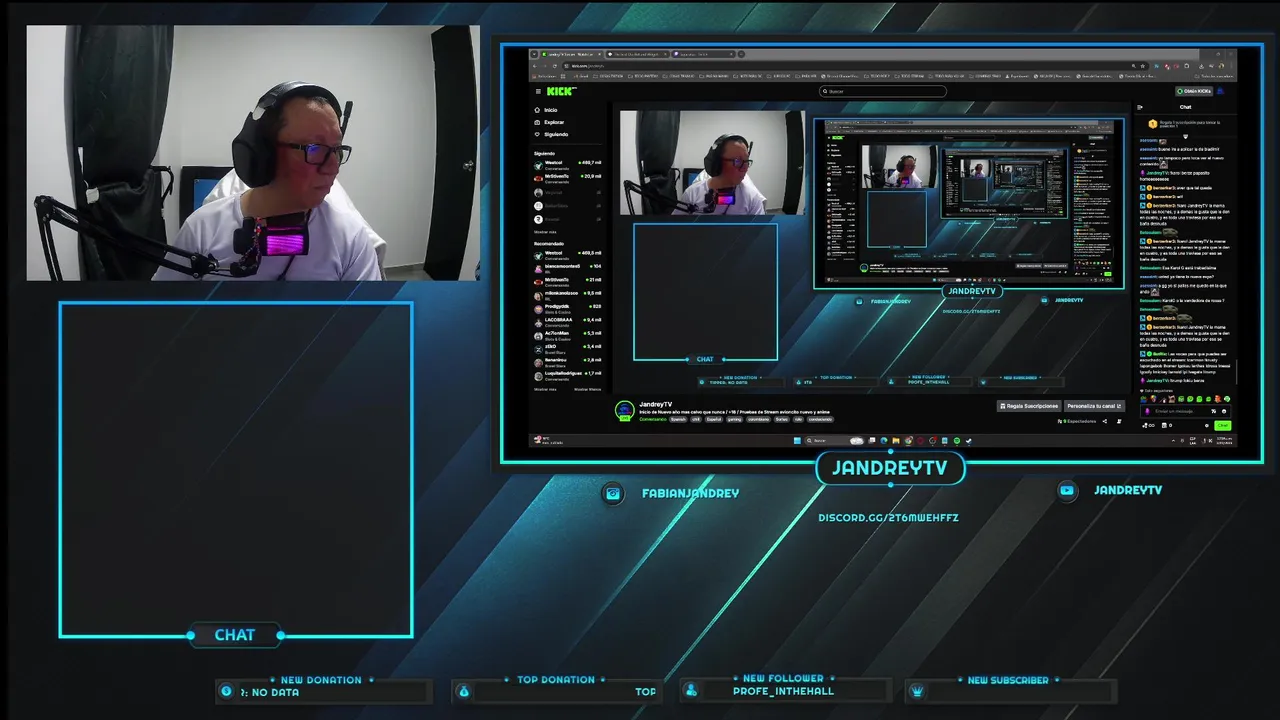Click green Chat send button

[1223, 425]
